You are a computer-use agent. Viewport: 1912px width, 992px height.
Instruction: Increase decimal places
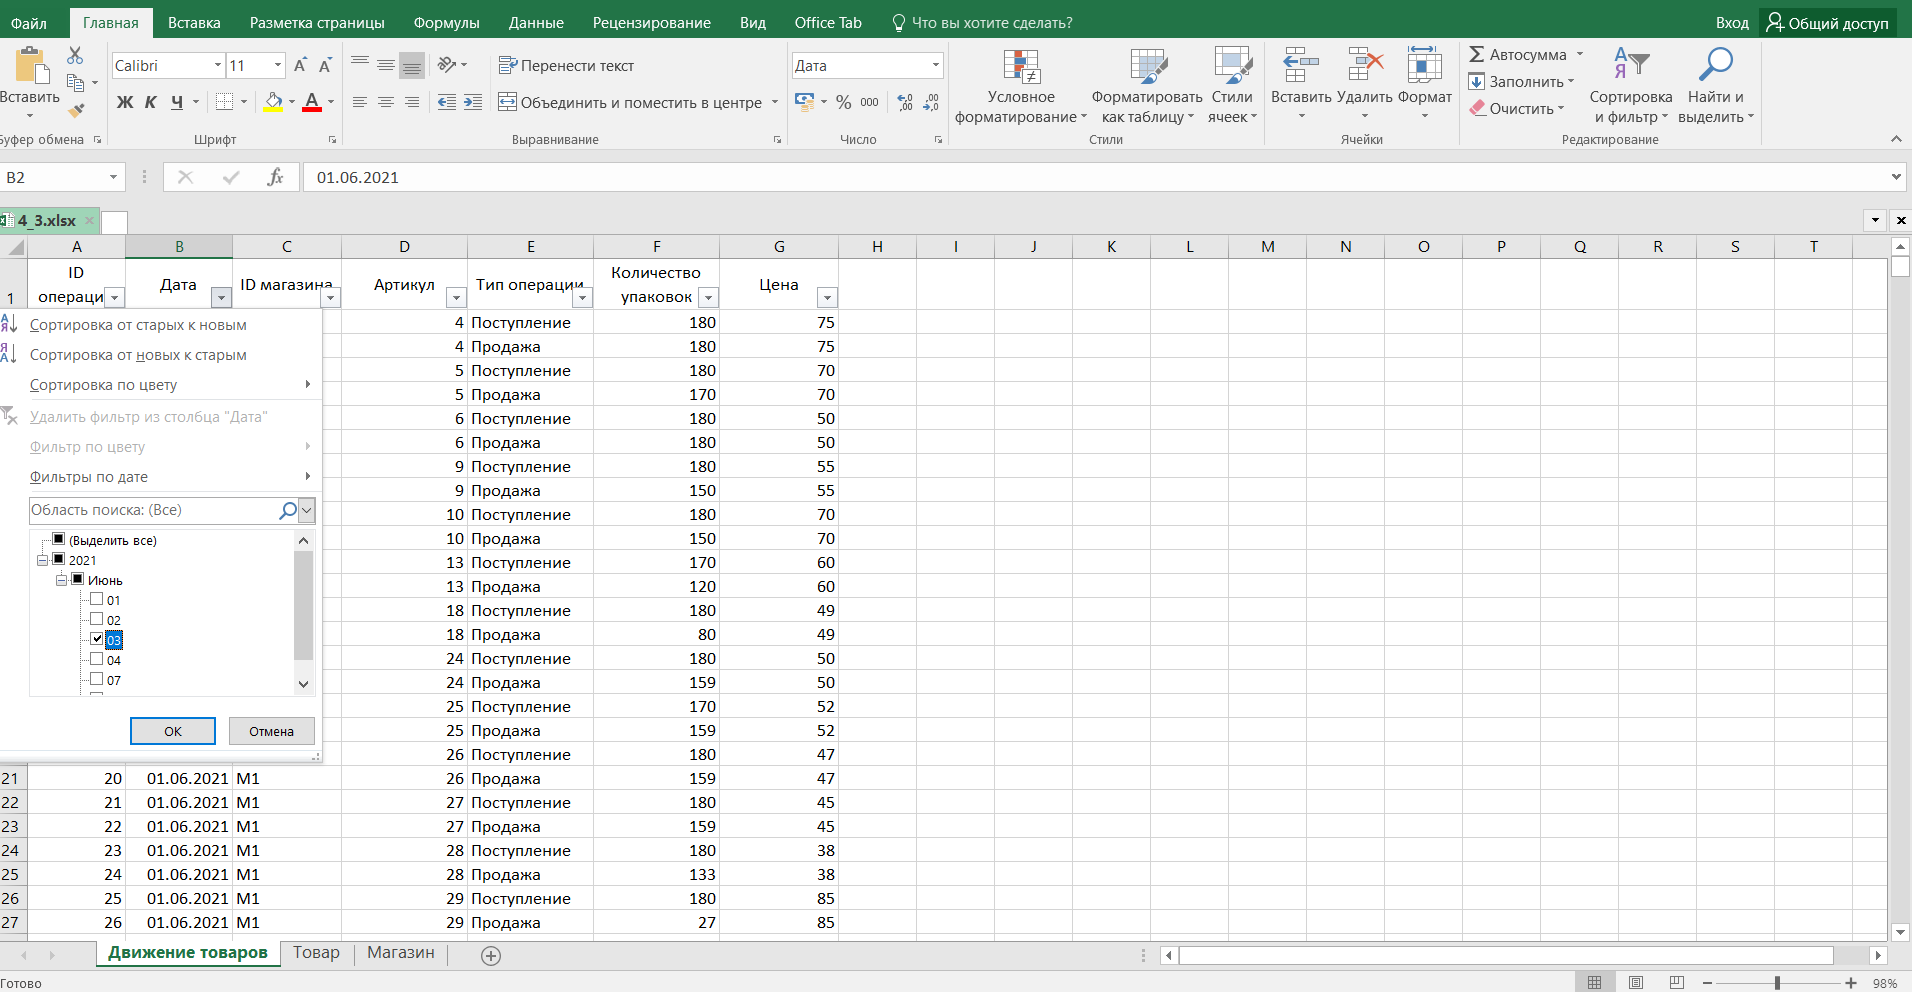tap(905, 102)
